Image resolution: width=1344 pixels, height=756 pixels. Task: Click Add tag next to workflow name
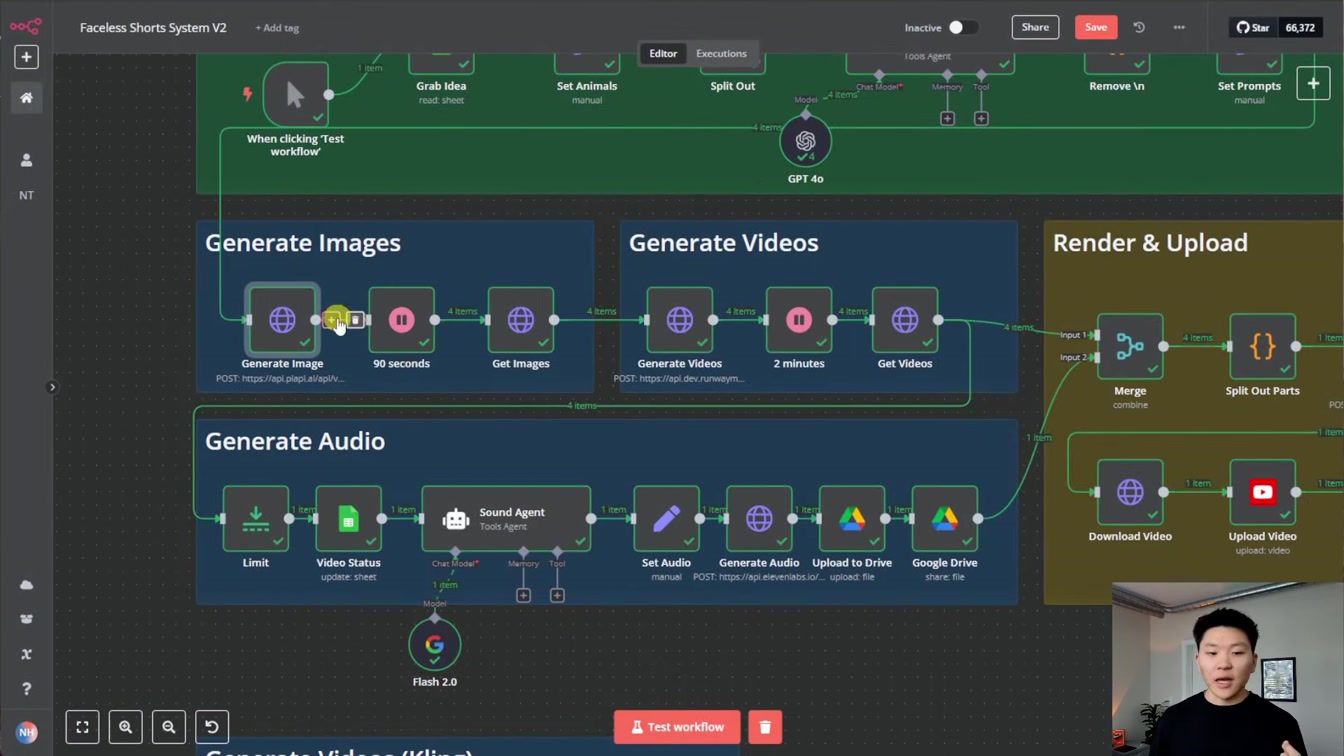click(x=277, y=28)
